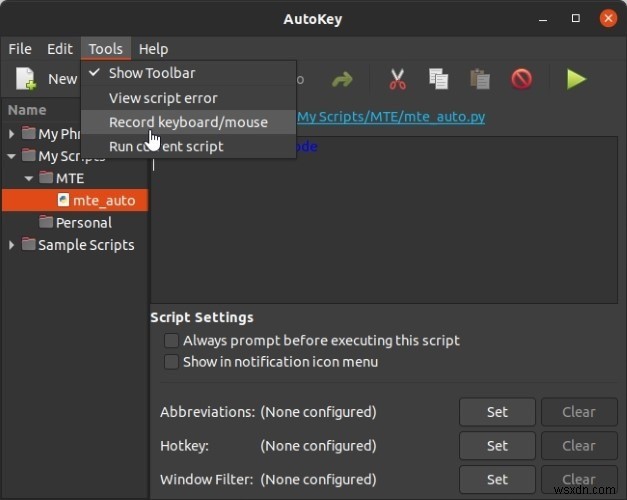Close the AutoKey window
The height and width of the screenshot is (500, 627).
click(x=608, y=18)
